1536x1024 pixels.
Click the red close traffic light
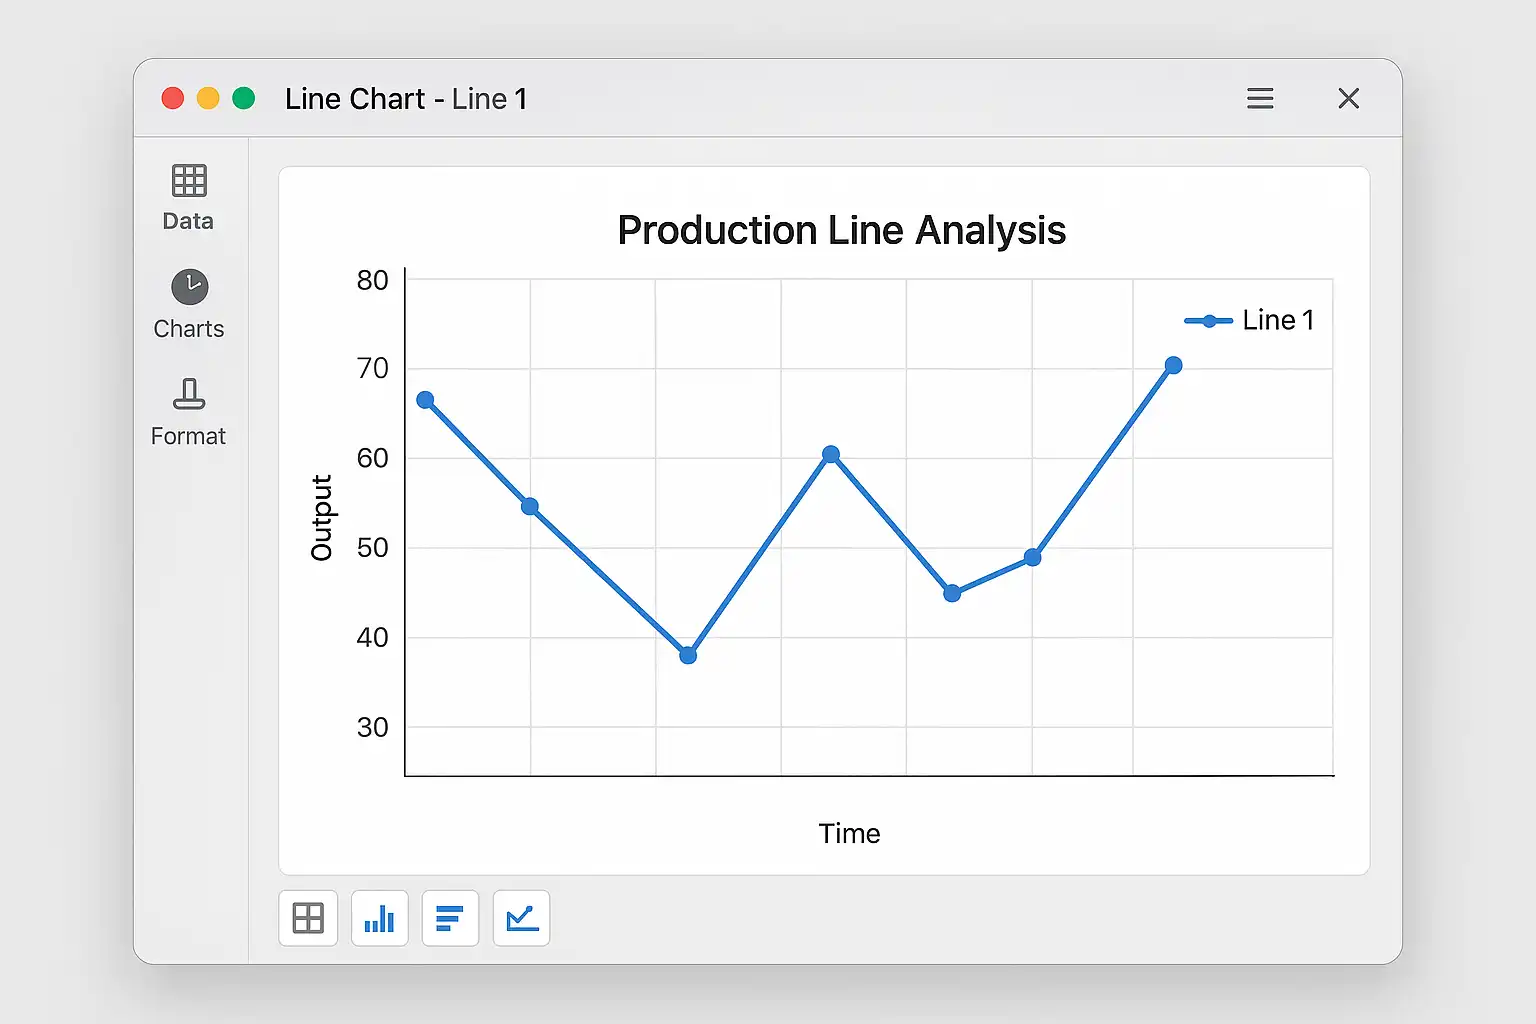click(x=173, y=98)
